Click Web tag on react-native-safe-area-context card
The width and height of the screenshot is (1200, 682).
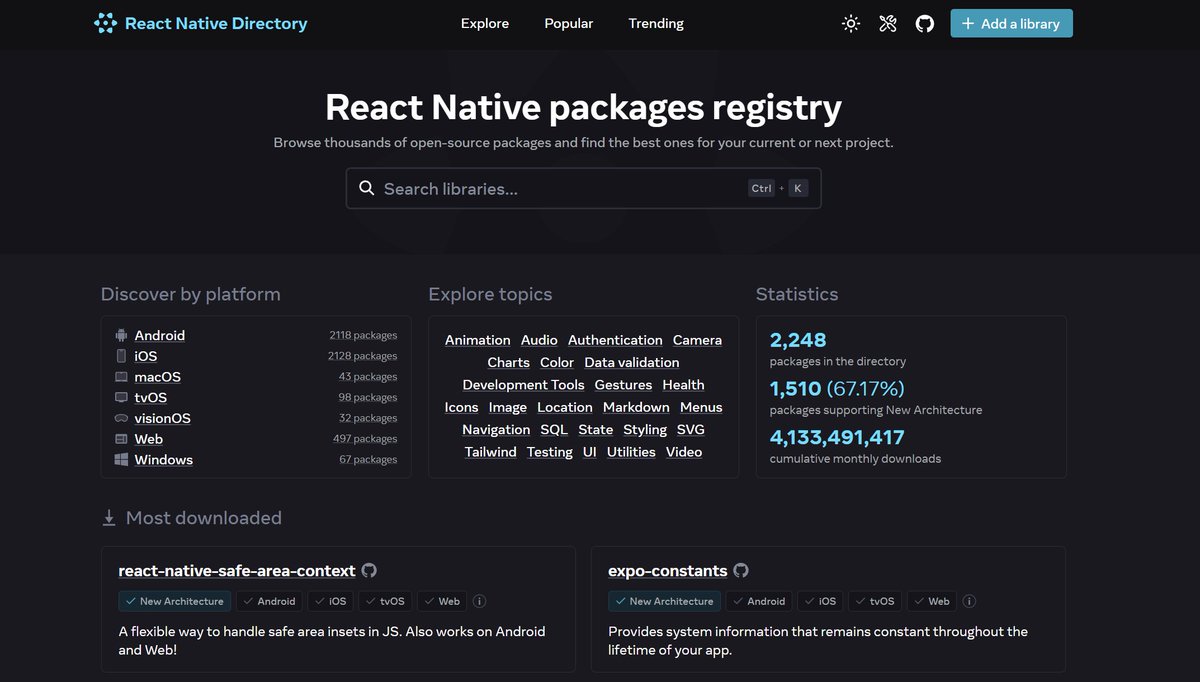[442, 601]
